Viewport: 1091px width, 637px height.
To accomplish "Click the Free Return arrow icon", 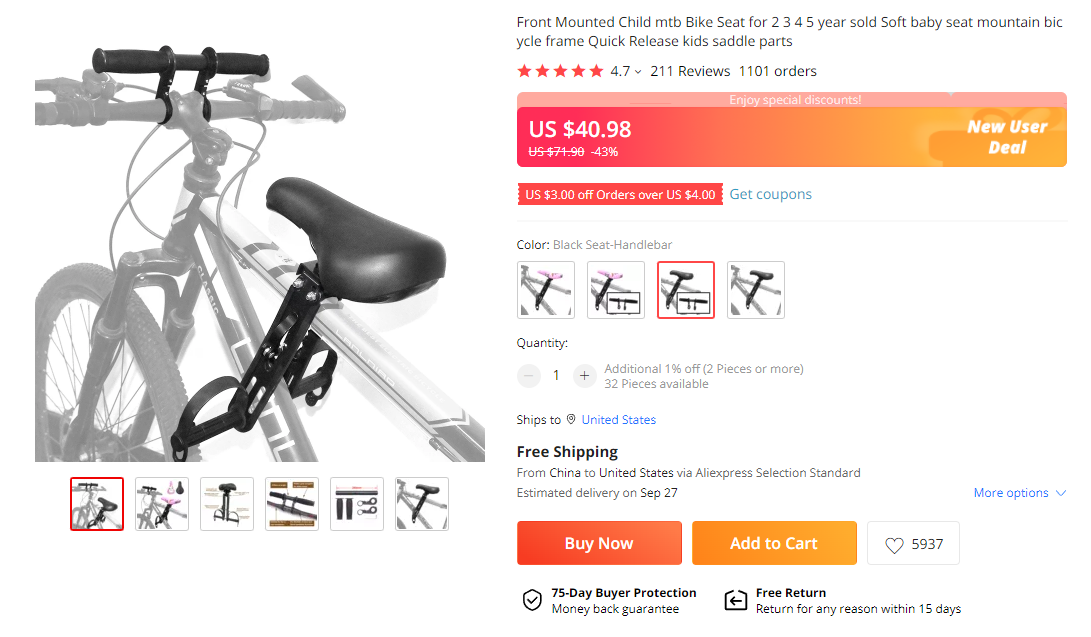I will point(736,600).
